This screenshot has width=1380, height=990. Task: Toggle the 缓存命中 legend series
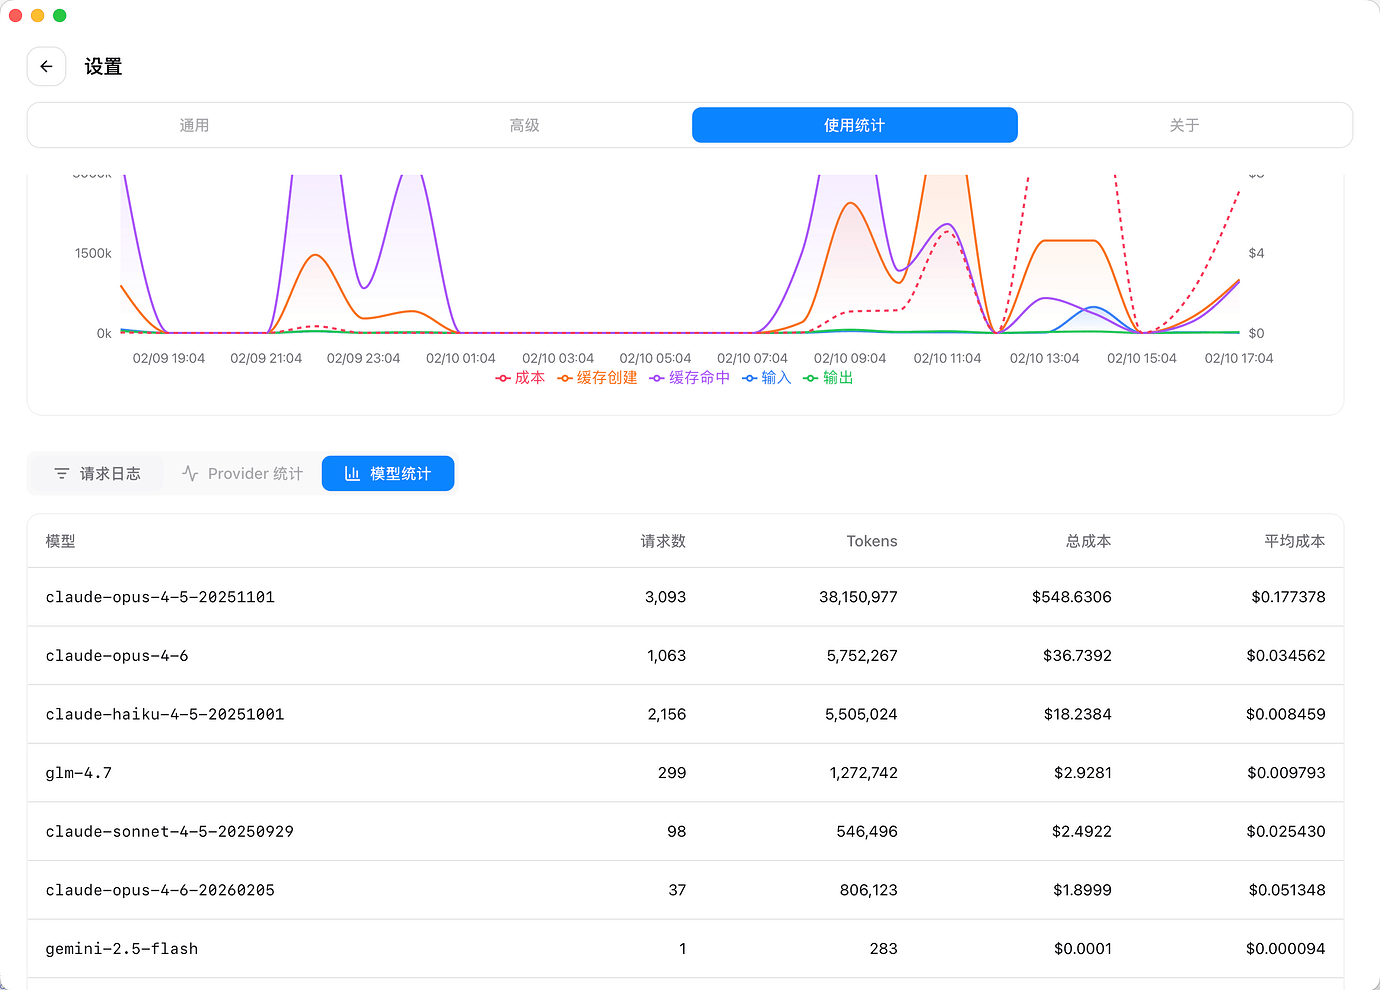click(x=689, y=378)
